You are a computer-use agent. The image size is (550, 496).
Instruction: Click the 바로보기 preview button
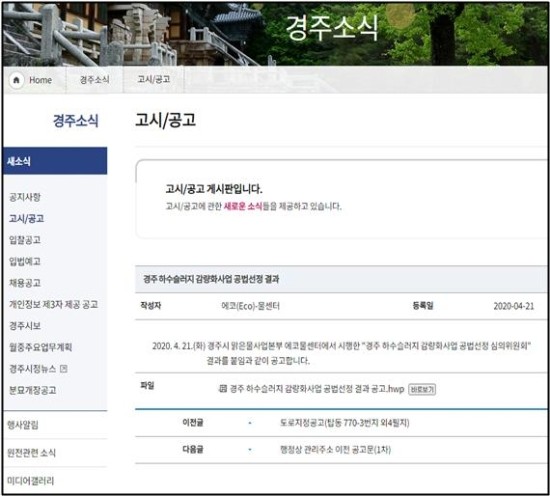422,389
